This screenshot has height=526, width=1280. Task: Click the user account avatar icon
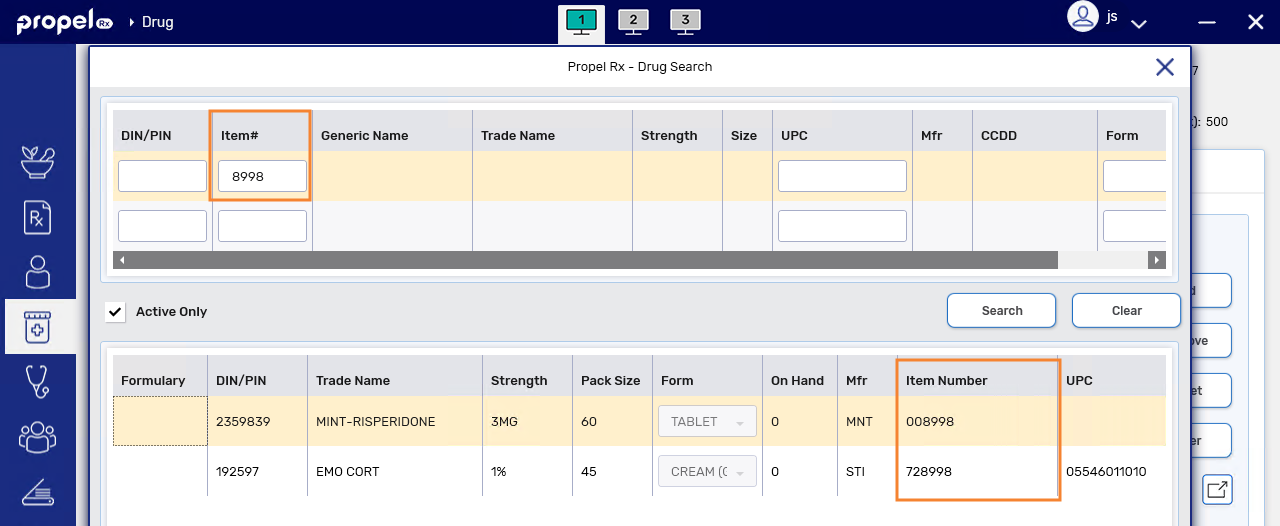pos(1083,17)
